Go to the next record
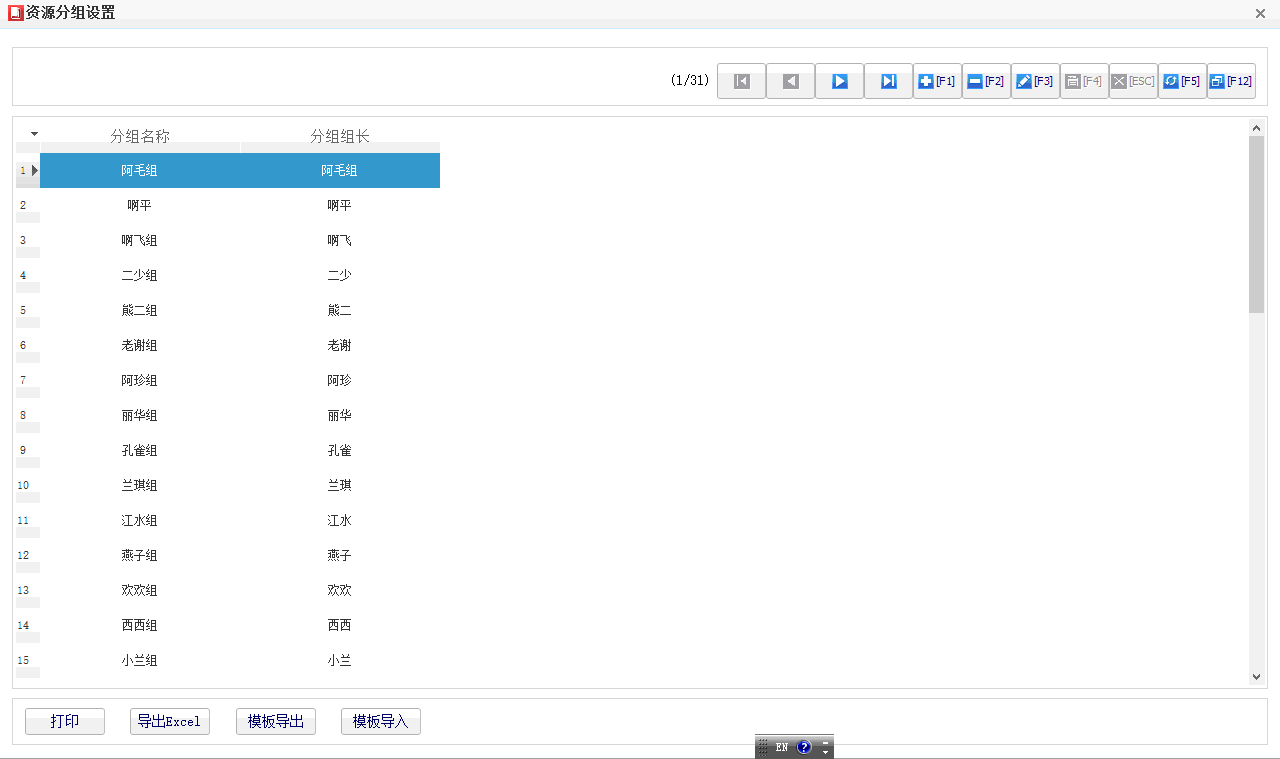 click(839, 81)
